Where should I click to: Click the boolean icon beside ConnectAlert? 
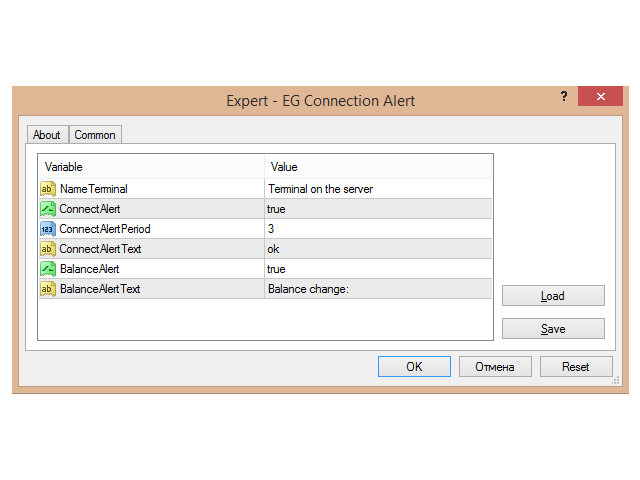[x=48, y=209]
